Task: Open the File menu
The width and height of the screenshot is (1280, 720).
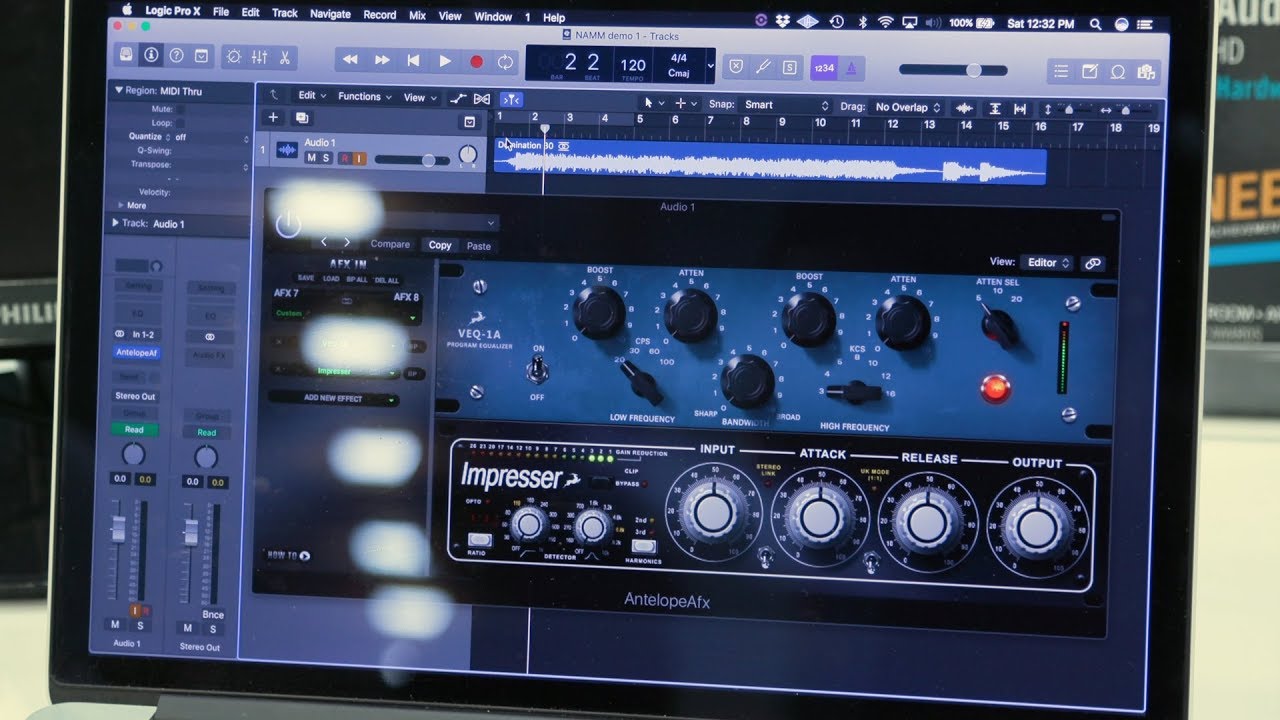Action: (x=221, y=14)
